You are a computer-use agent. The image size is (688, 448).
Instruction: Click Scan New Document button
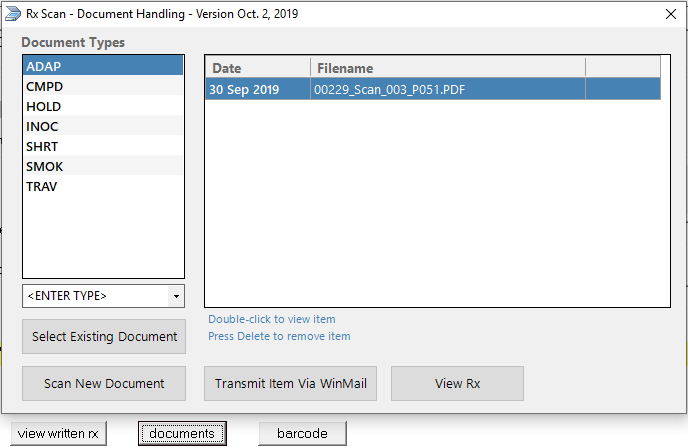point(104,384)
